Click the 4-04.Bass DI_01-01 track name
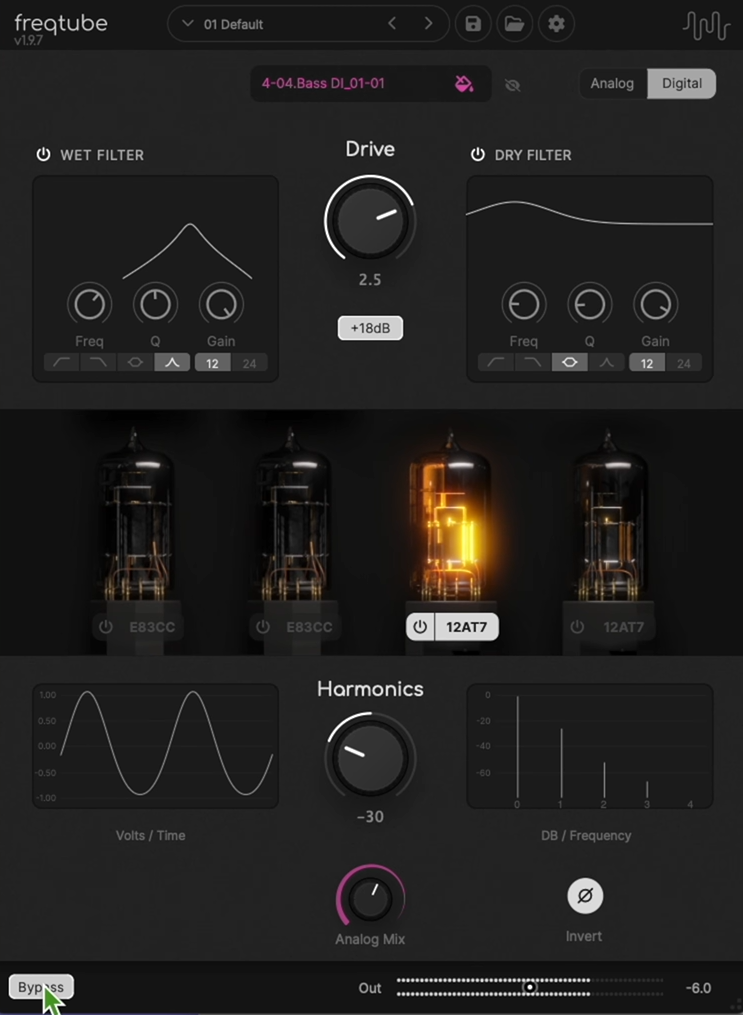 [x=323, y=84]
